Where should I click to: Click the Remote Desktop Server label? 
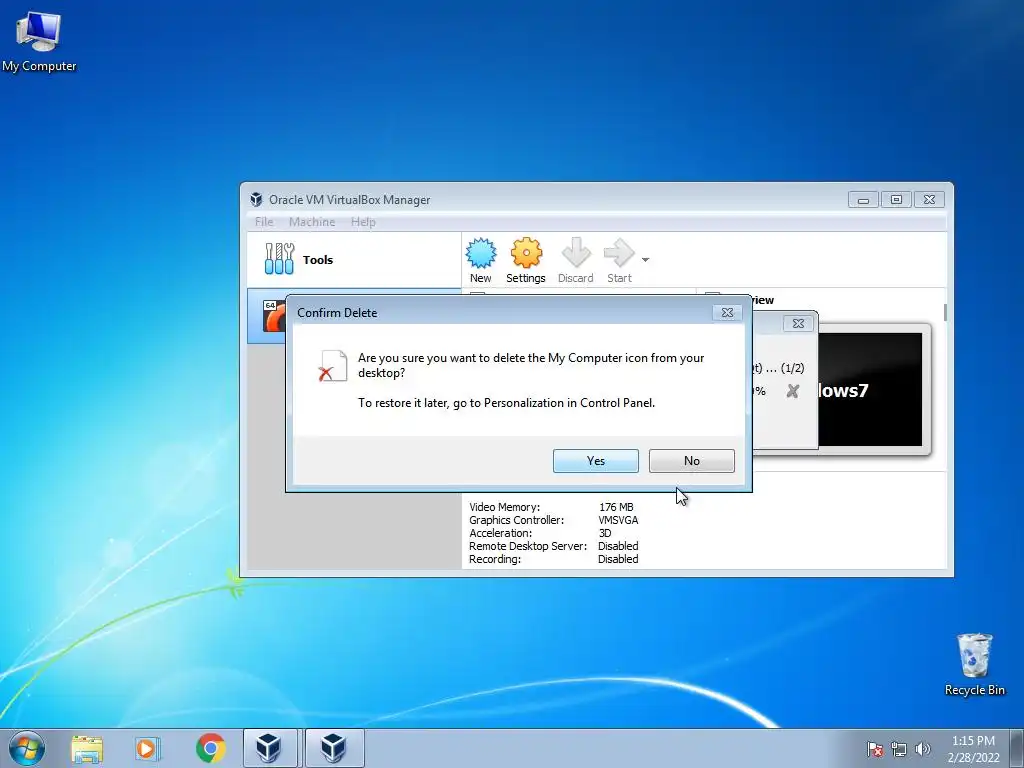click(528, 546)
